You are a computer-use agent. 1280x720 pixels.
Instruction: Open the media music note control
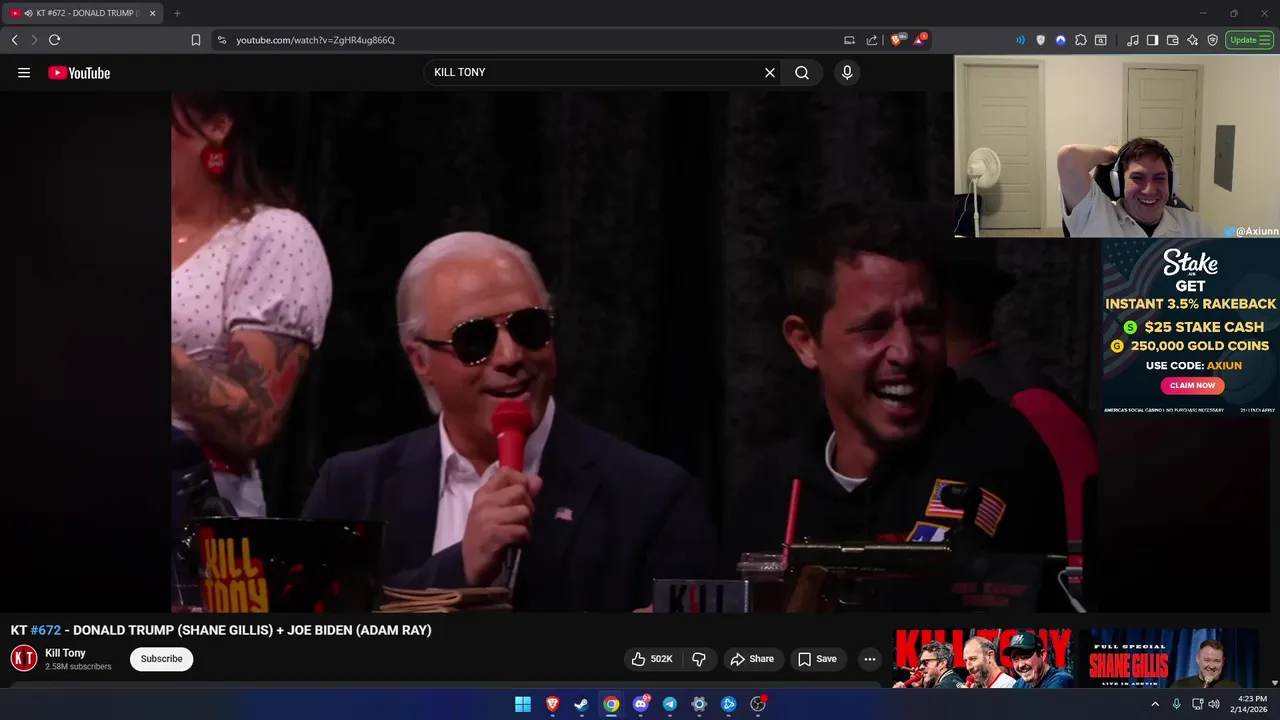[1132, 40]
